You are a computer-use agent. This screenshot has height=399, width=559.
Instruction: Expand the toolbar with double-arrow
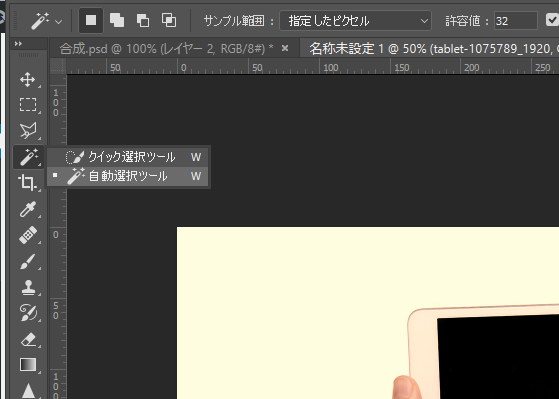pos(19,44)
